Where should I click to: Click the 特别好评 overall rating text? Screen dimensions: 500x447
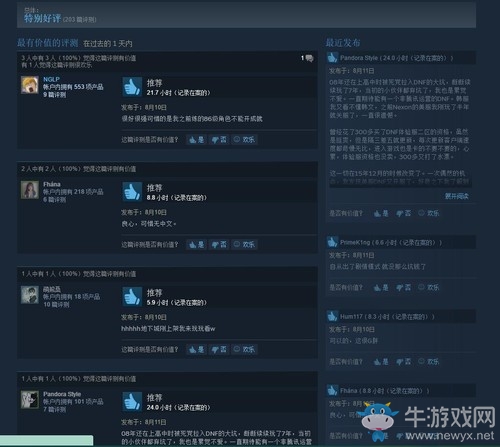[42, 18]
